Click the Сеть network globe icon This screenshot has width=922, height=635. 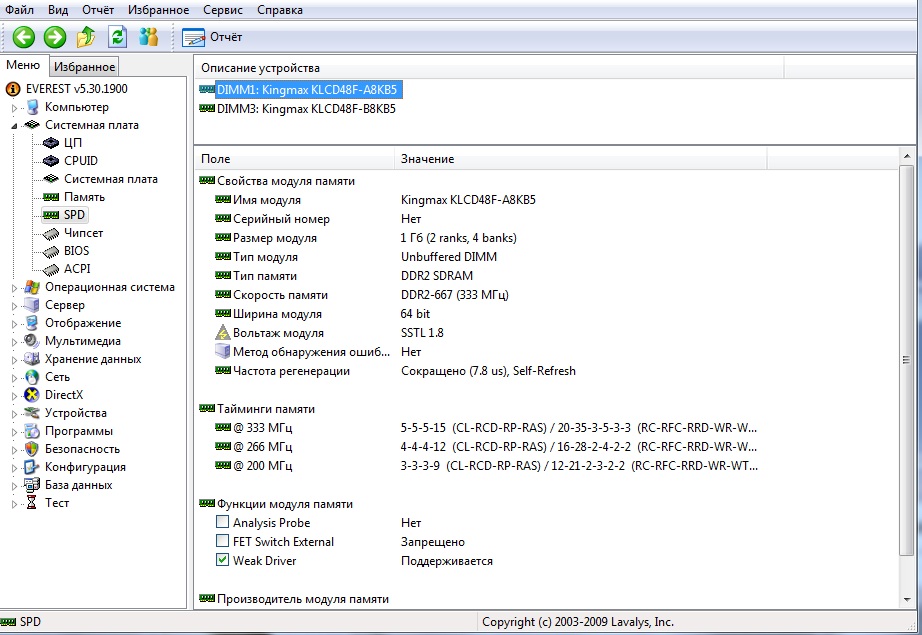(32, 377)
